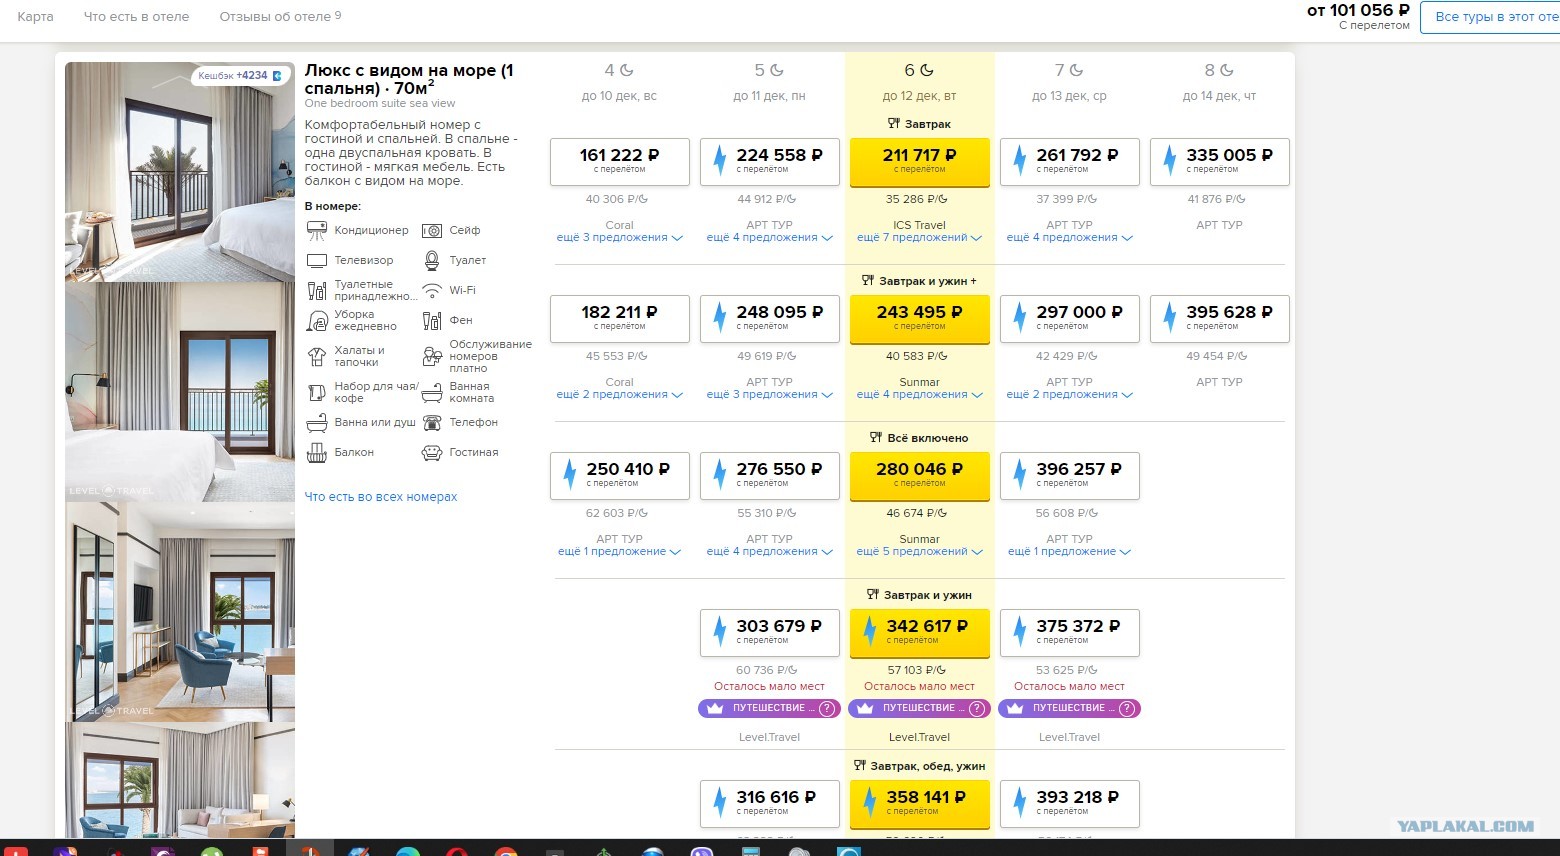This screenshot has width=1560, height=856.
Task: Select the 211 717 ₽ breakfast price
Action: point(920,162)
